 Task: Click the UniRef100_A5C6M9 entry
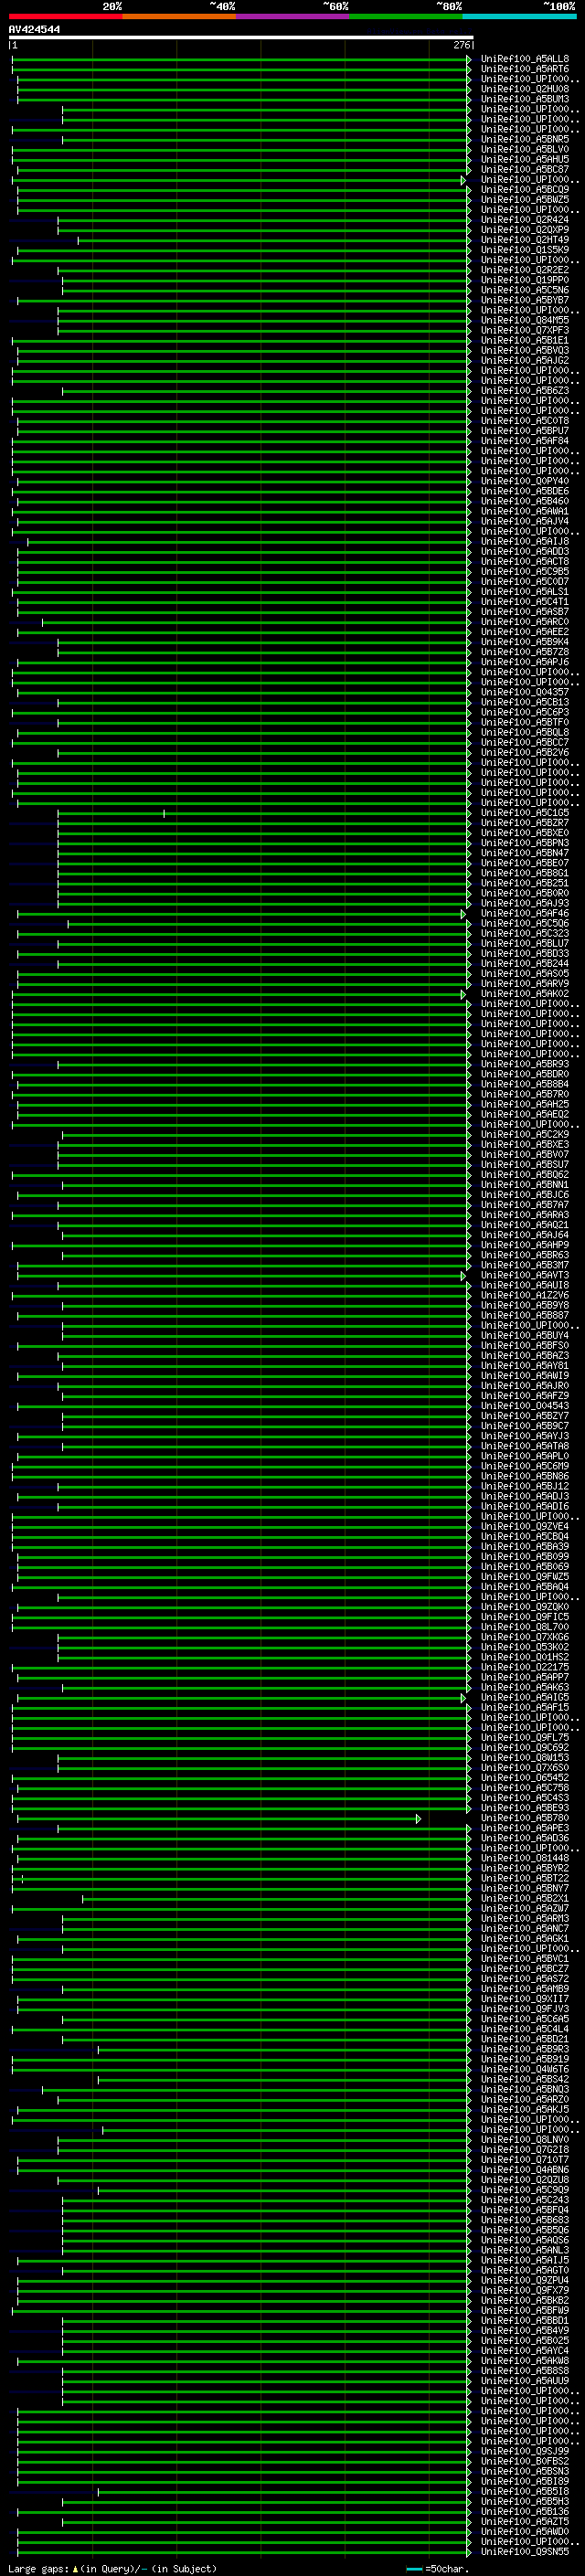(x=525, y=1466)
